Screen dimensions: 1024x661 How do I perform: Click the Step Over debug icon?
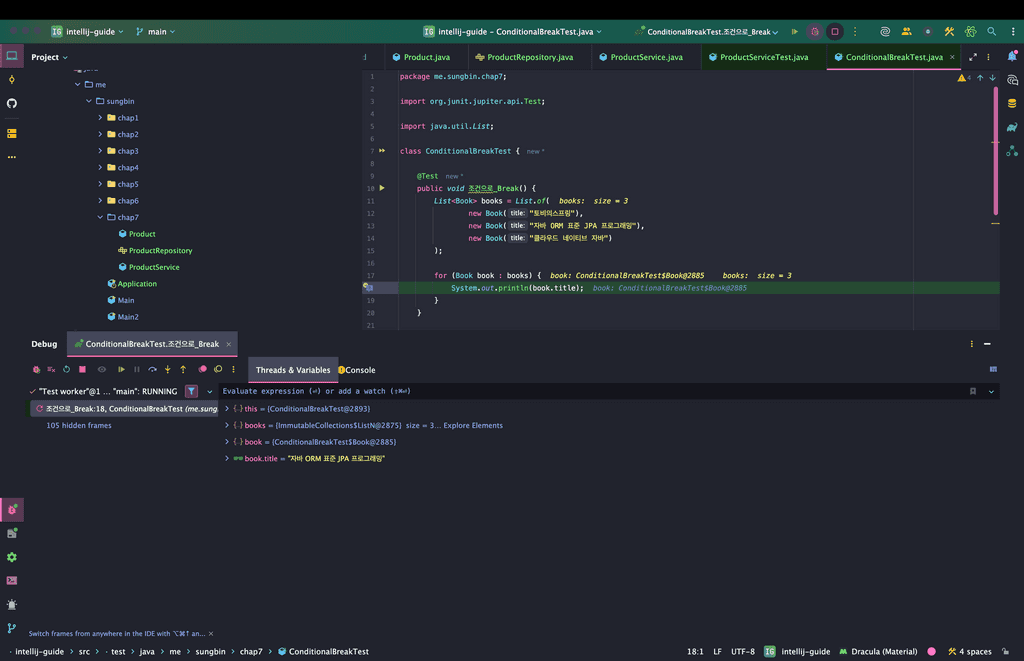(152, 370)
